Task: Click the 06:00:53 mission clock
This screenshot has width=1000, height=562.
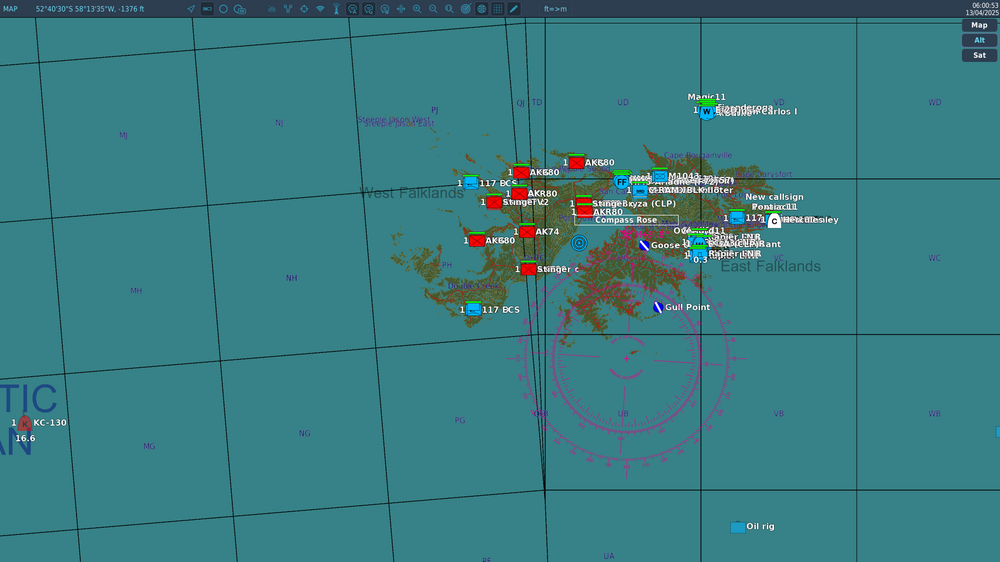Action: pyautogui.click(x=985, y=5)
